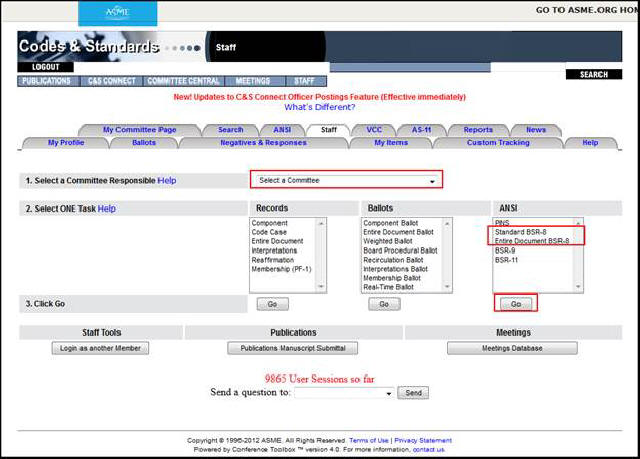The height and width of the screenshot is (459, 640).
Task: Click ANSI list scrollbar down arrow
Action: (x=578, y=287)
